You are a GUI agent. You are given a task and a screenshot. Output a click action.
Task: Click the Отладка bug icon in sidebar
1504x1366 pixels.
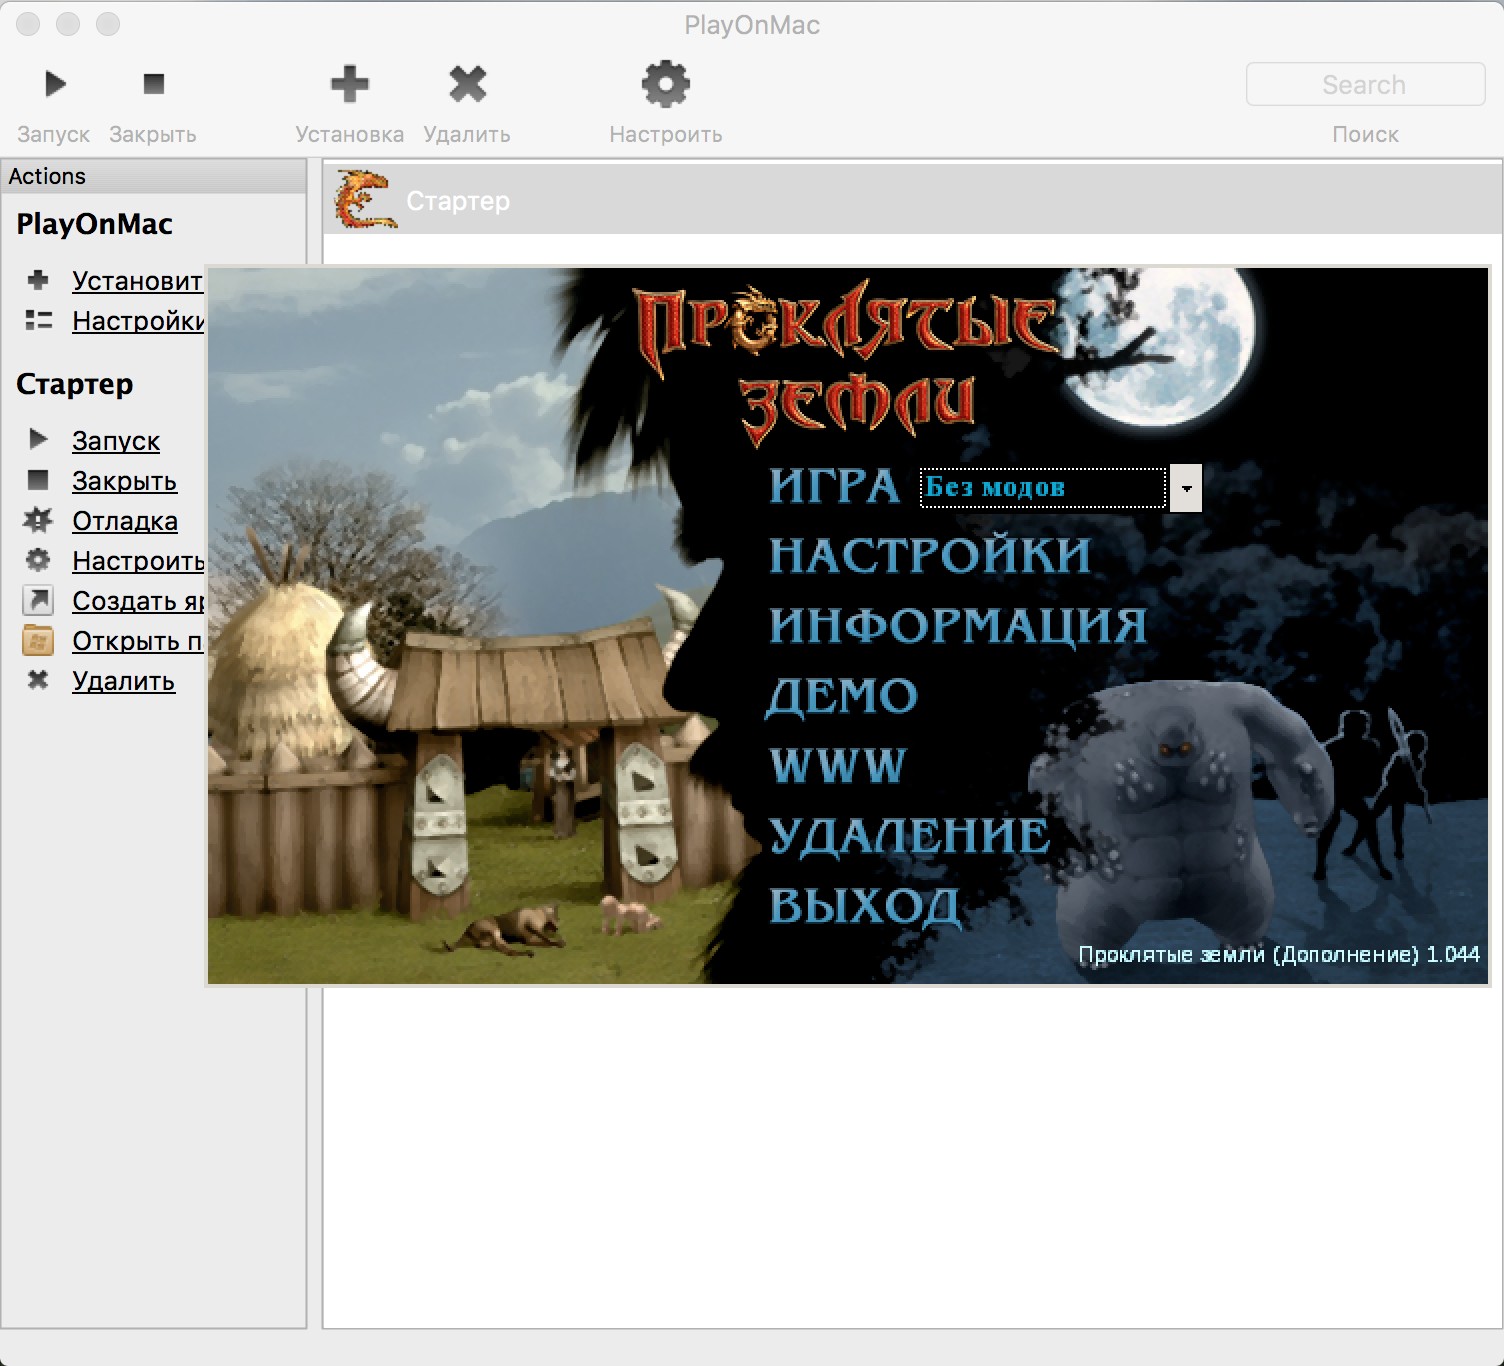(x=38, y=520)
